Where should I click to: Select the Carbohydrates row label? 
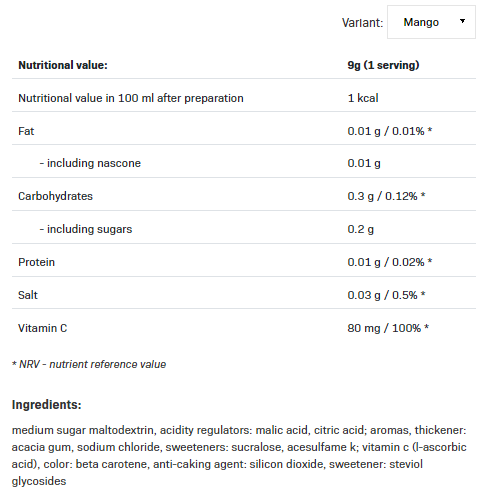pos(55,196)
